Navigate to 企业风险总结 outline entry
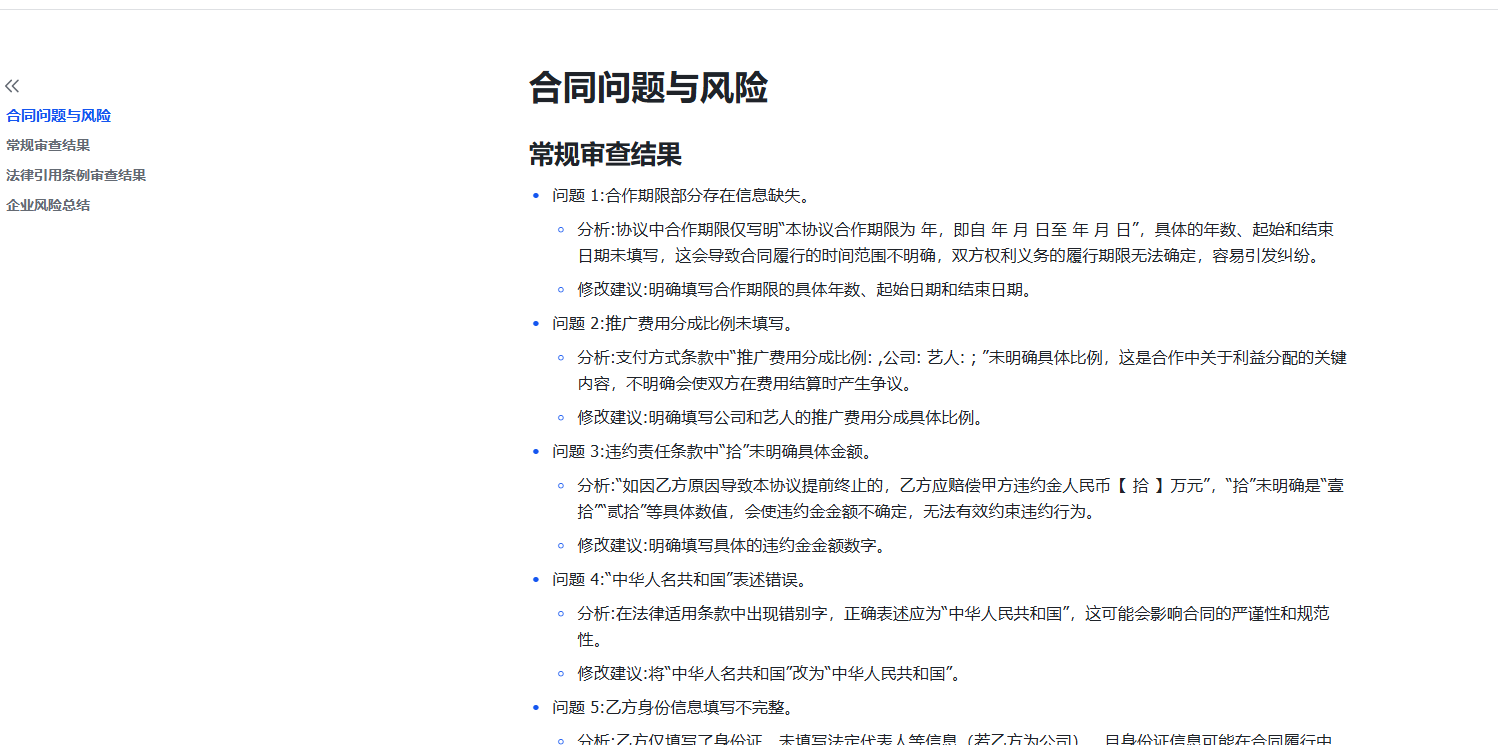The height and width of the screenshot is (745, 1498). coord(48,205)
